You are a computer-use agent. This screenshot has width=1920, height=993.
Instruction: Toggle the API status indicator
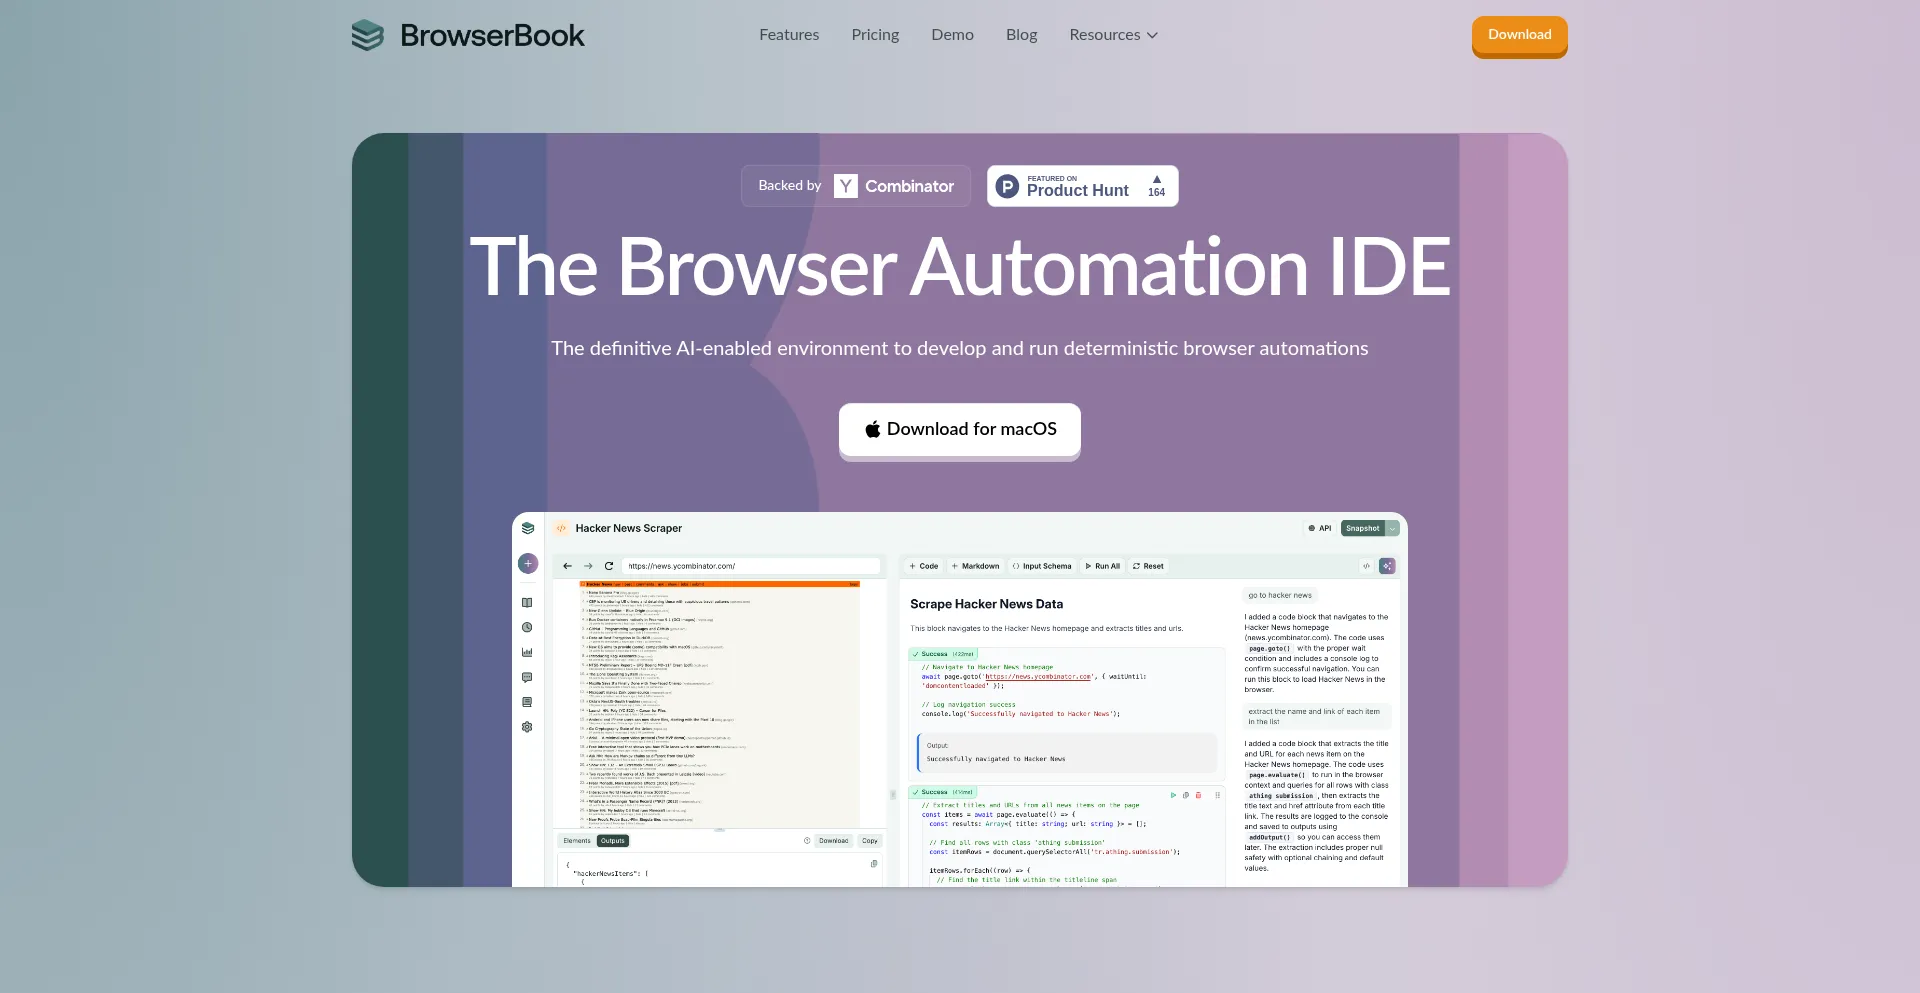click(1319, 528)
